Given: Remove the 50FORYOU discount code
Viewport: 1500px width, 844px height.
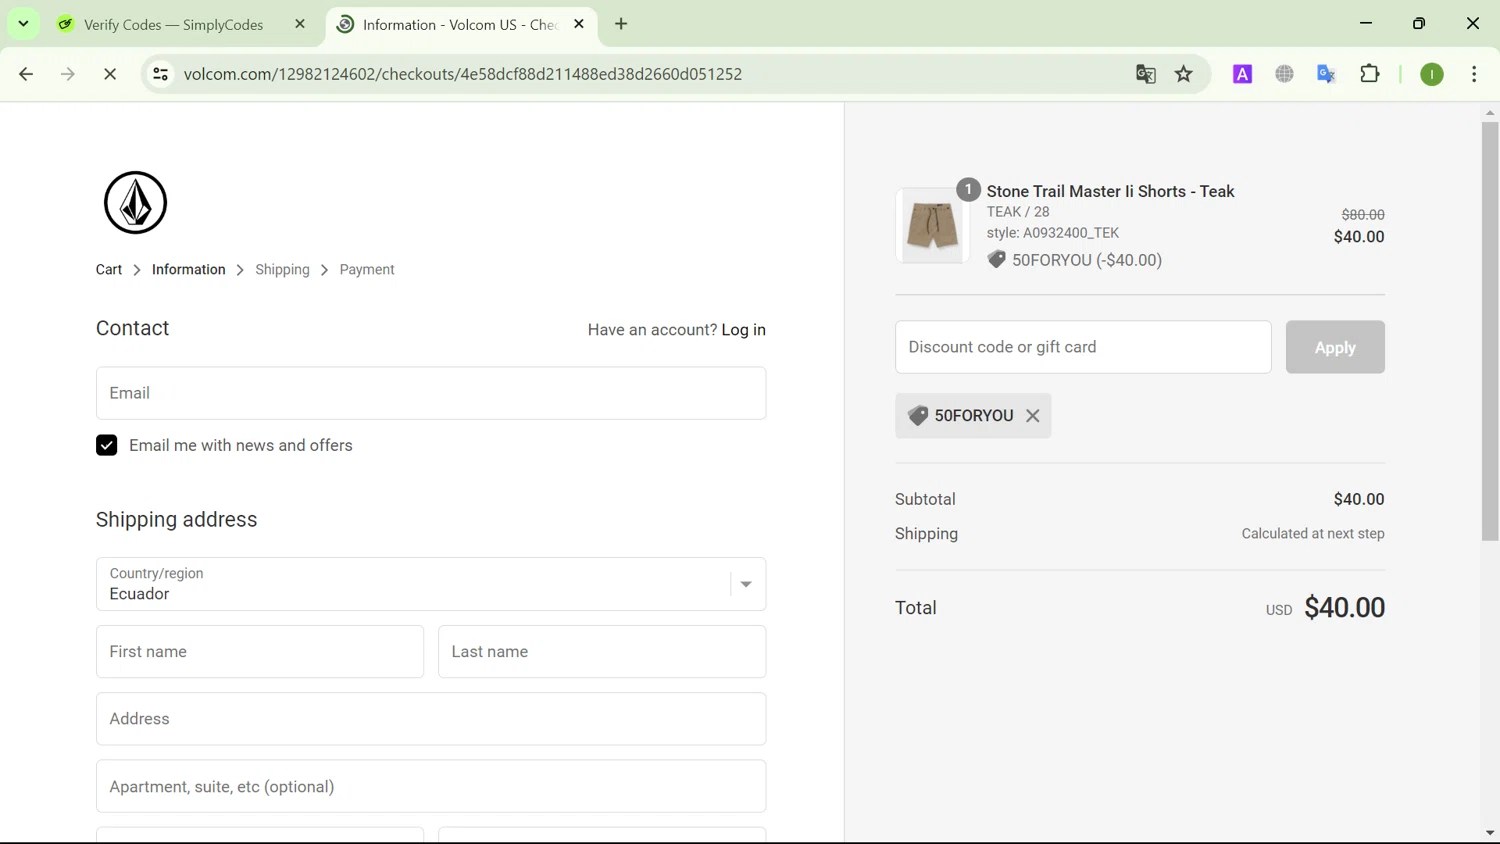Looking at the screenshot, I should tap(1033, 416).
